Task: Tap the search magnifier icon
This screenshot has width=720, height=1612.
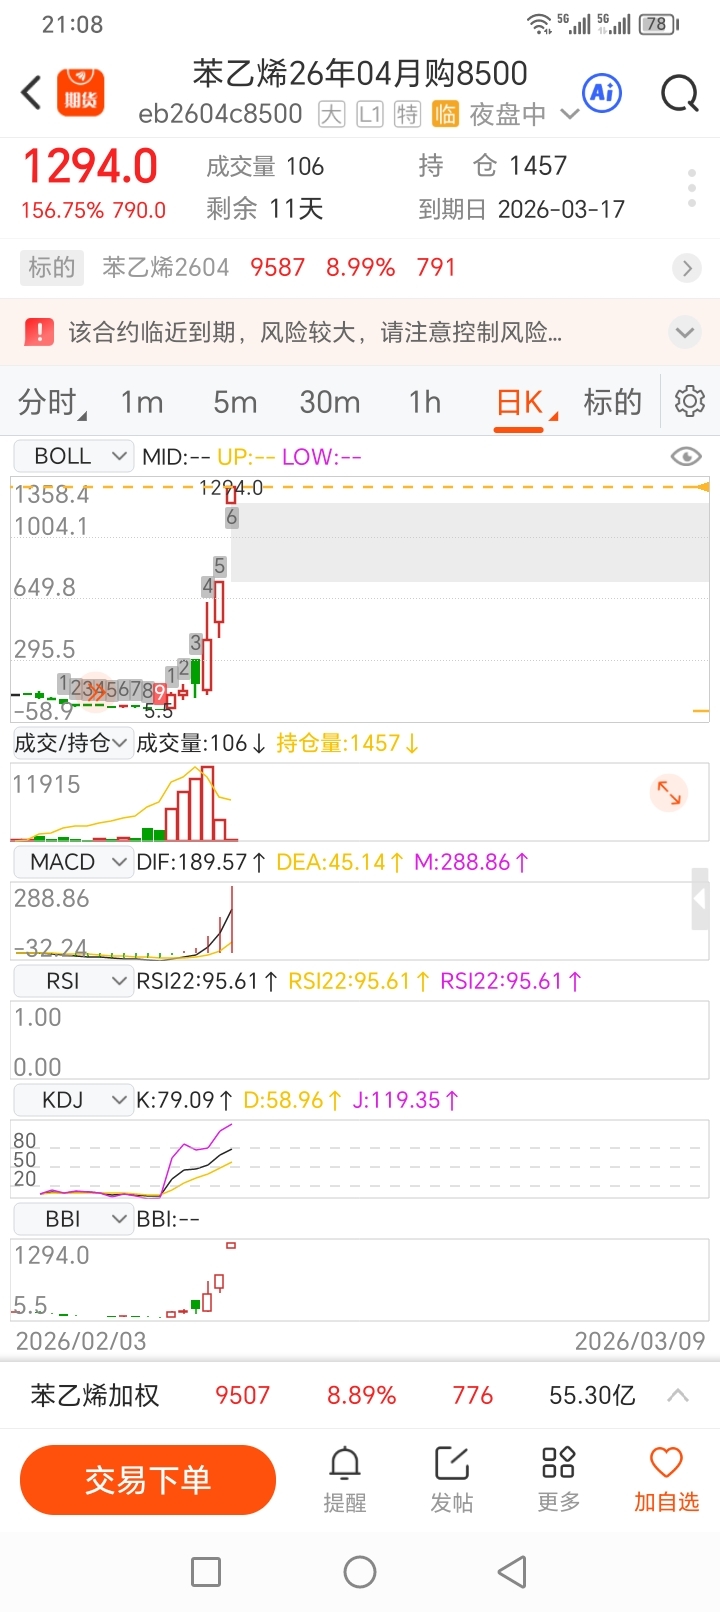Action: click(680, 94)
